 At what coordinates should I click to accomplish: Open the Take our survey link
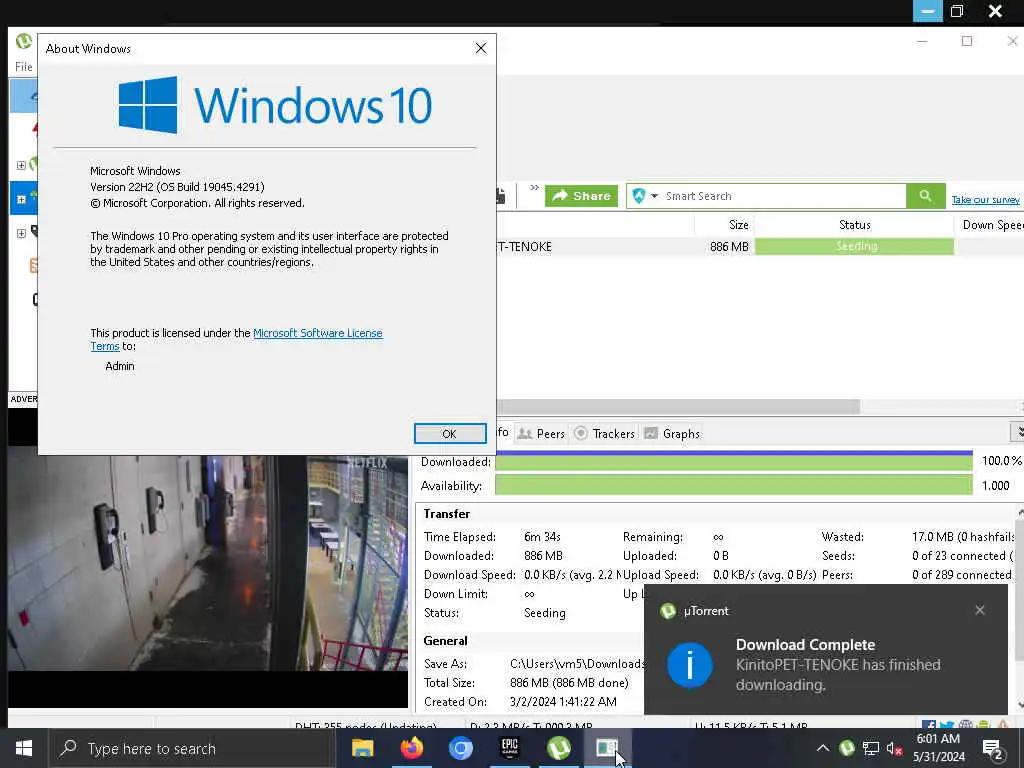click(x=985, y=200)
